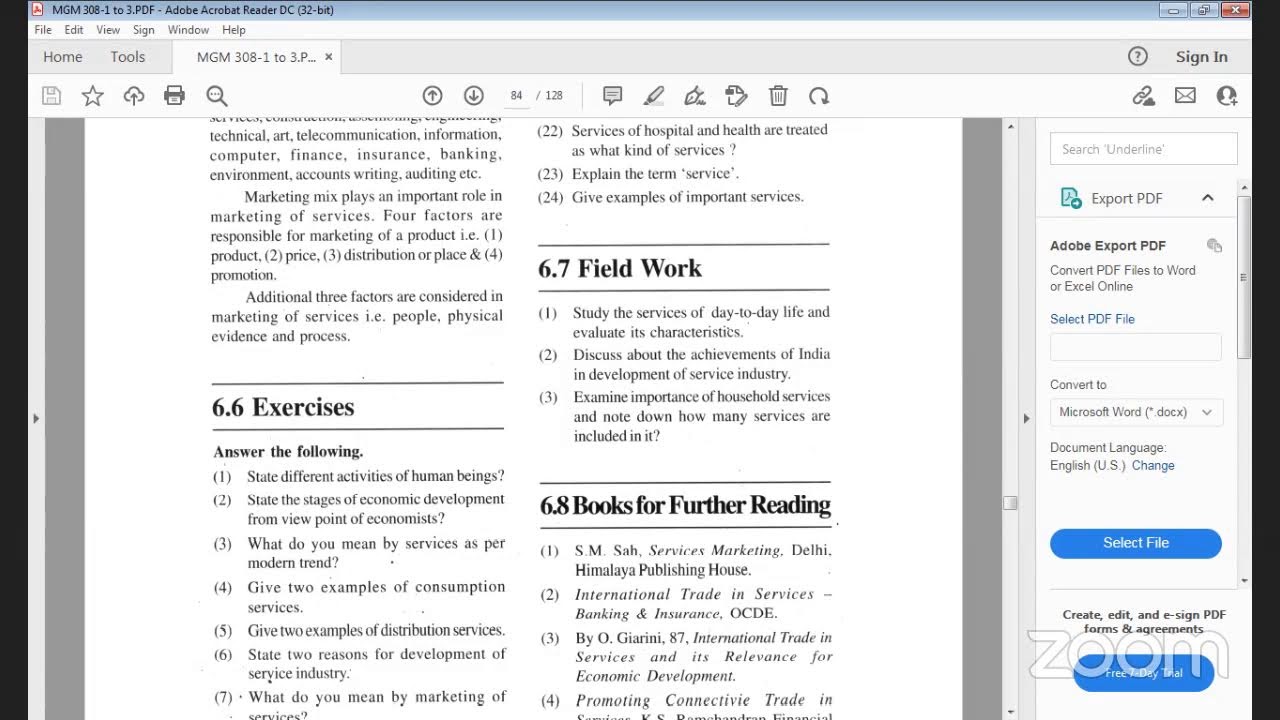
Task: Open the Window menu
Action: click(188, 30)
